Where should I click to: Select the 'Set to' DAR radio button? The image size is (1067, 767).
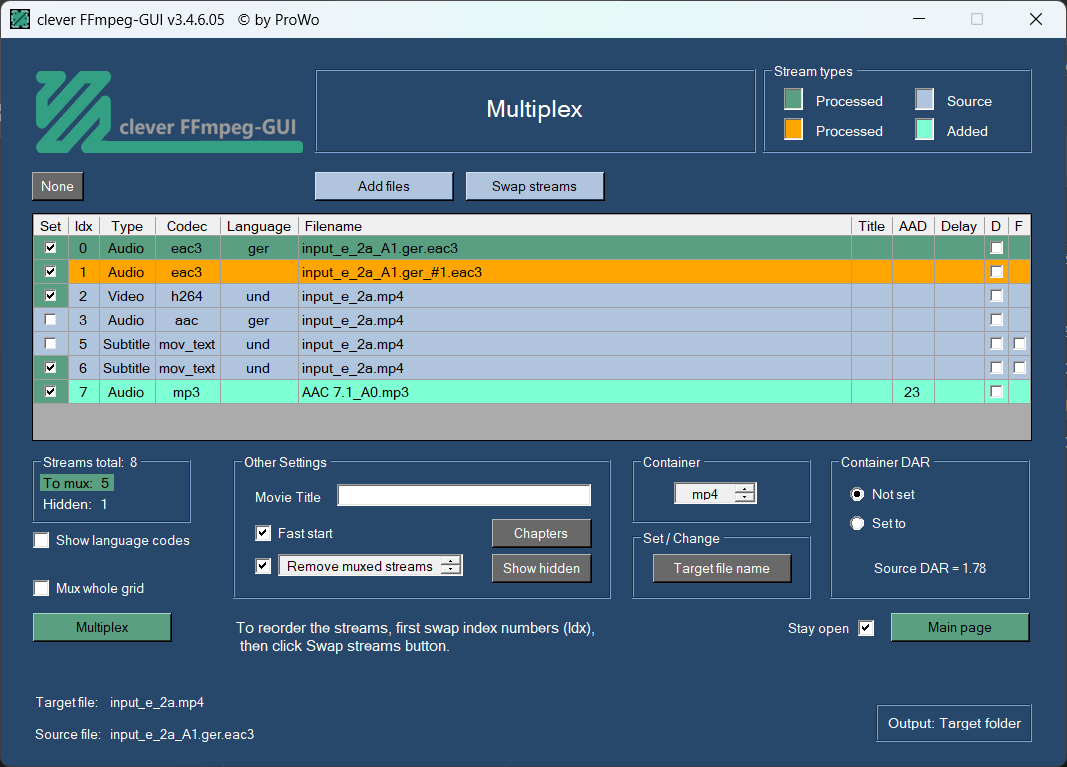pyautogui.click(x=857, y=523)
